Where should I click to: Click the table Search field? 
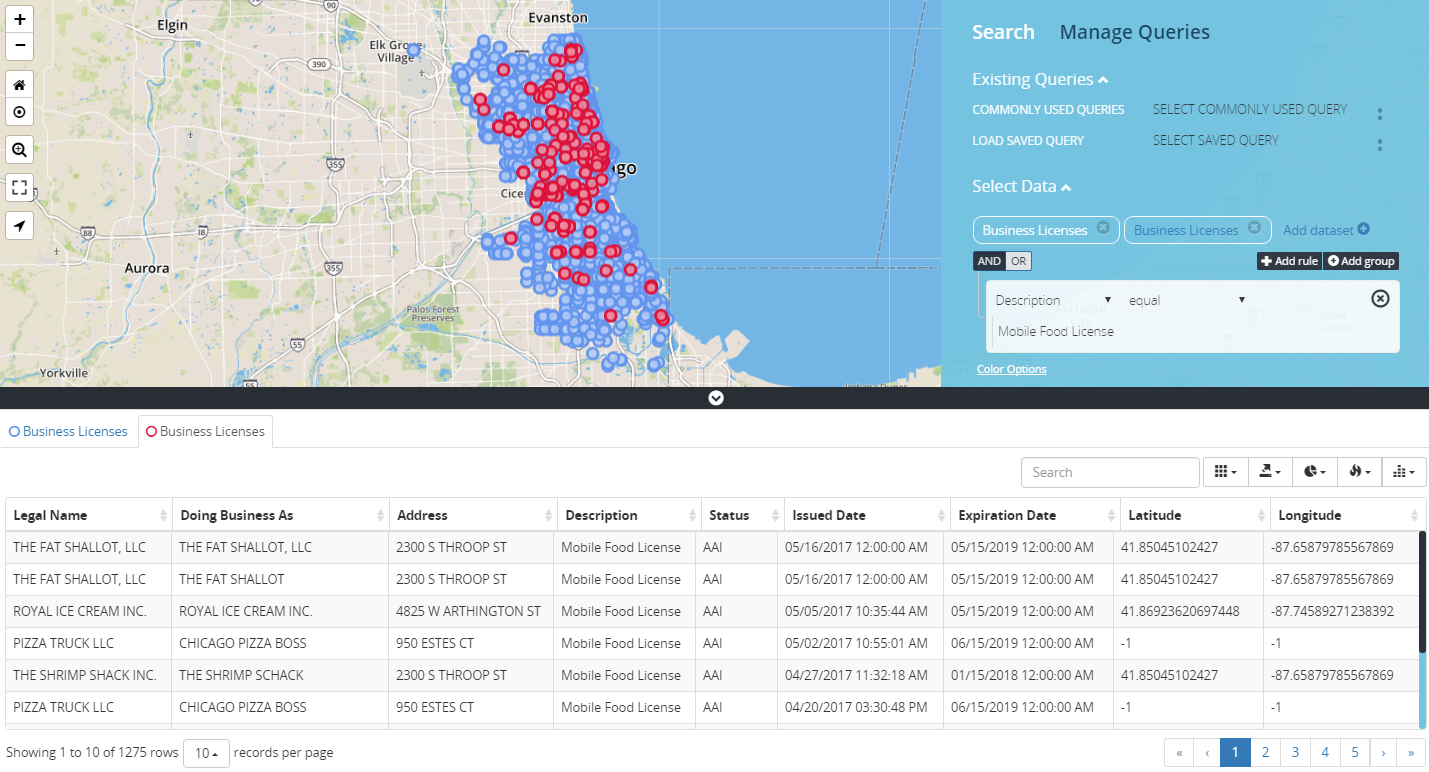(x=1109, y=472)
